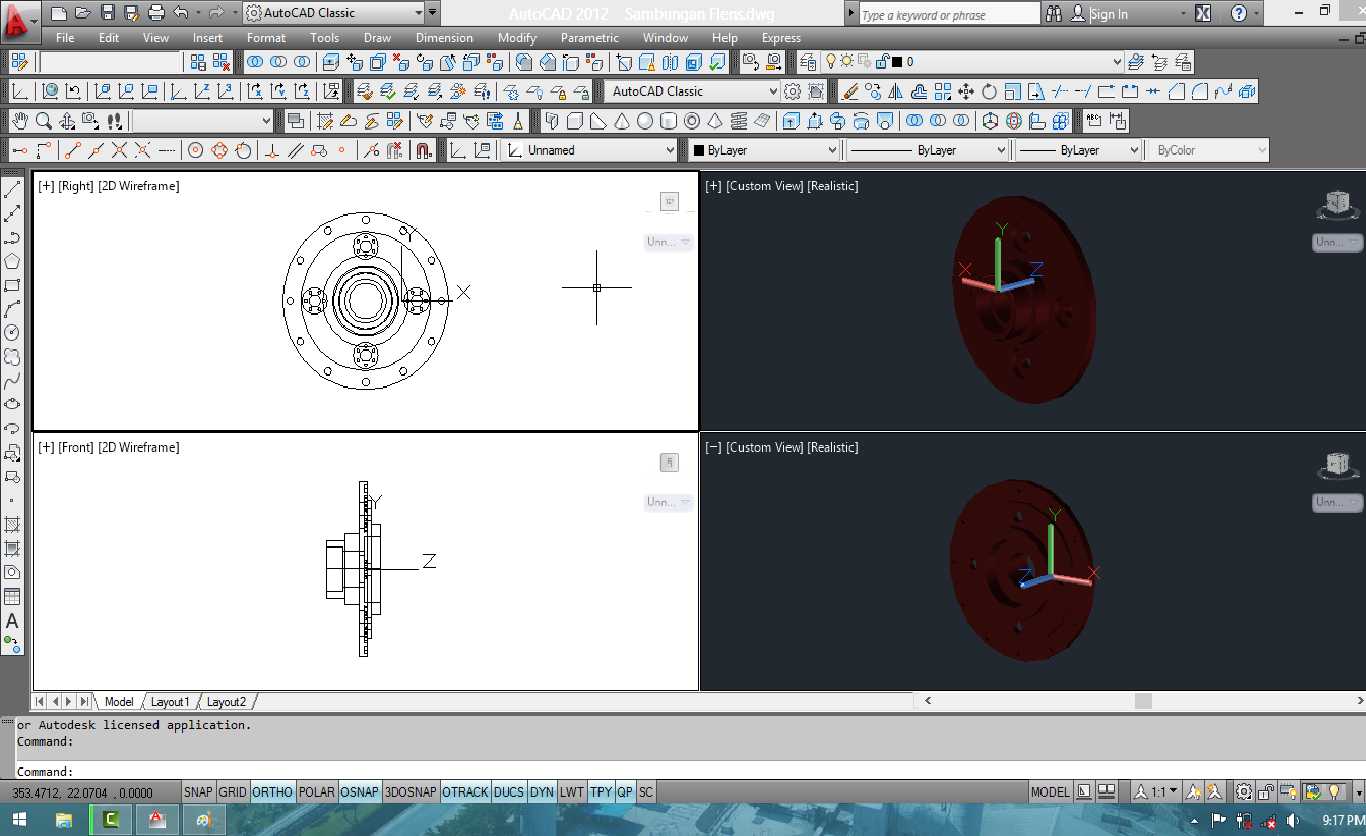Image resolution: width=1366 pixels, height=836 pixels.
Task: Click the Erase tool in Modify toolbar
Action: 850,92
